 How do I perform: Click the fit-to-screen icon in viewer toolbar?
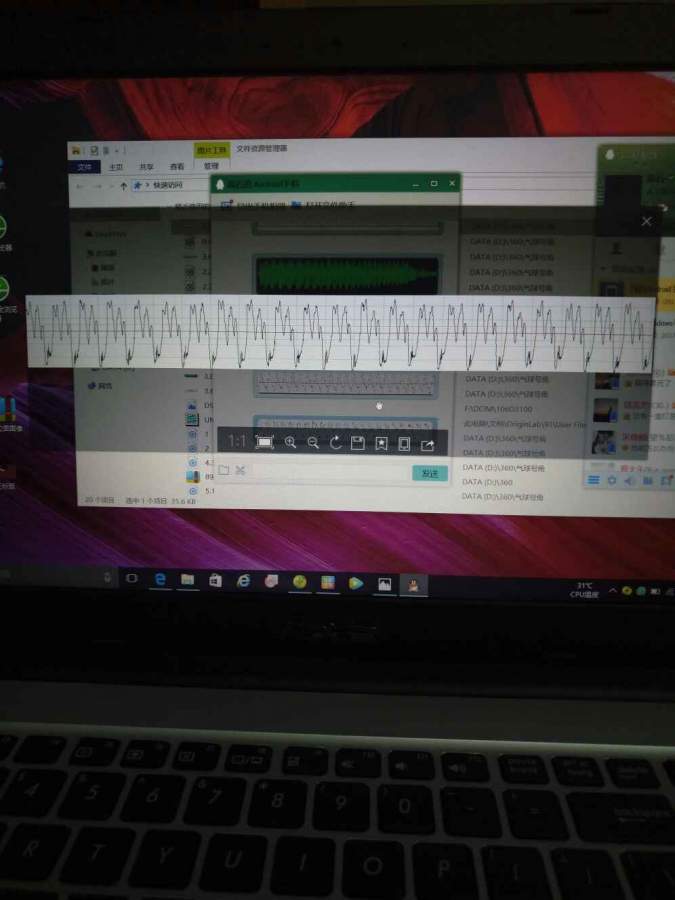pyautogui.click(x=264, y=443)
